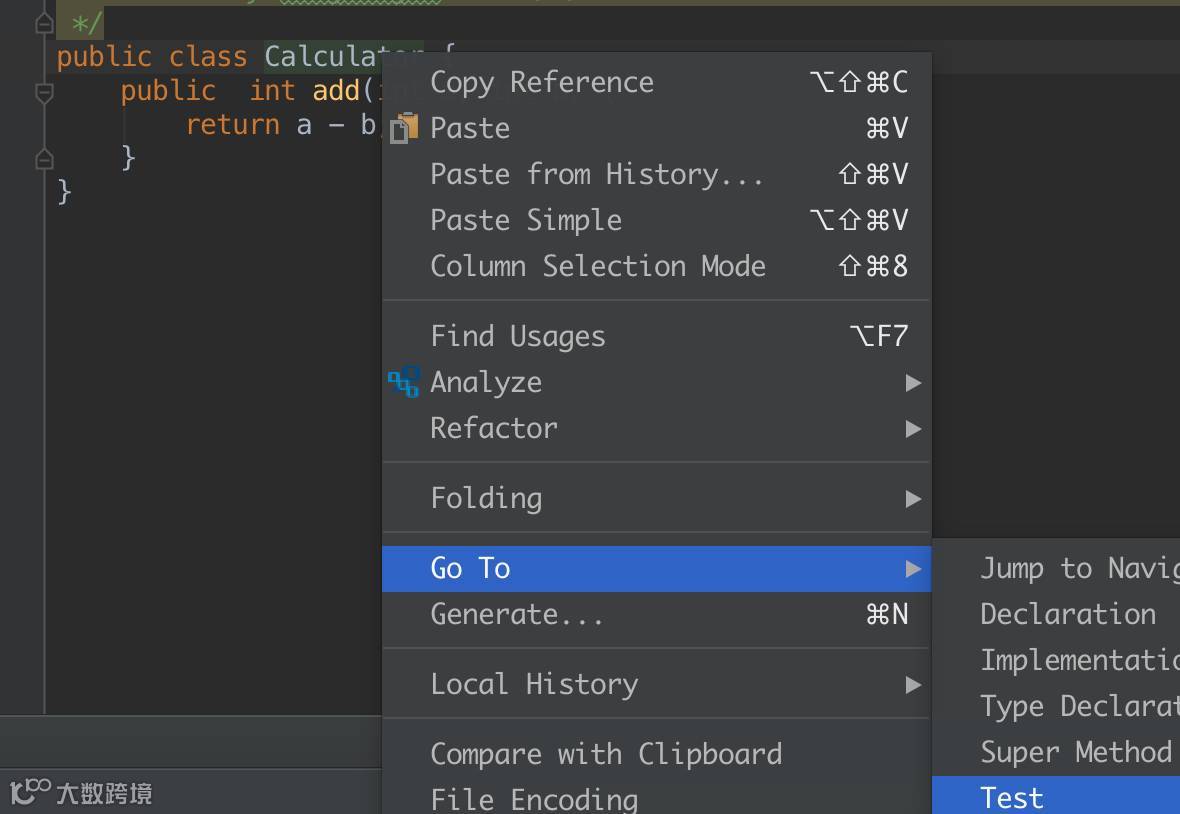Click the add method name in code
The image size is (1180, 814).
click(x=336, y=91)
